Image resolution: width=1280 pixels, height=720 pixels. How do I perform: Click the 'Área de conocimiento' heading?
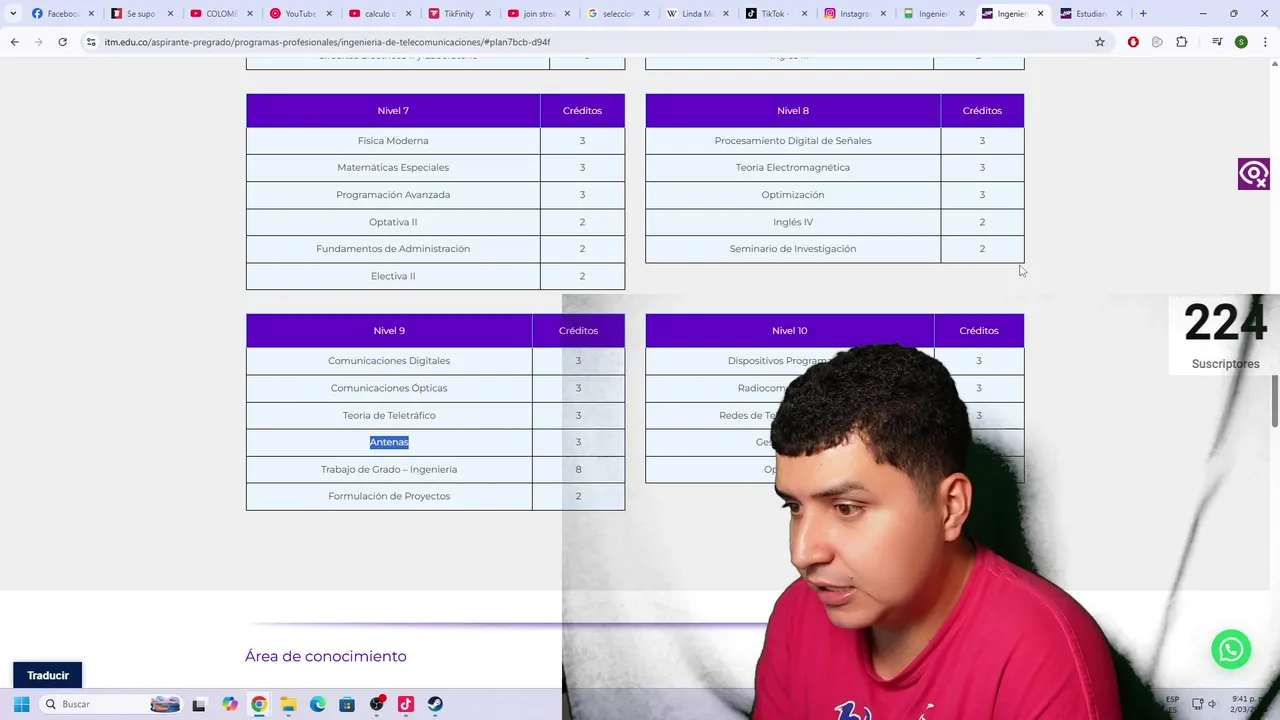pyautogui.click(x=326, y=656)
